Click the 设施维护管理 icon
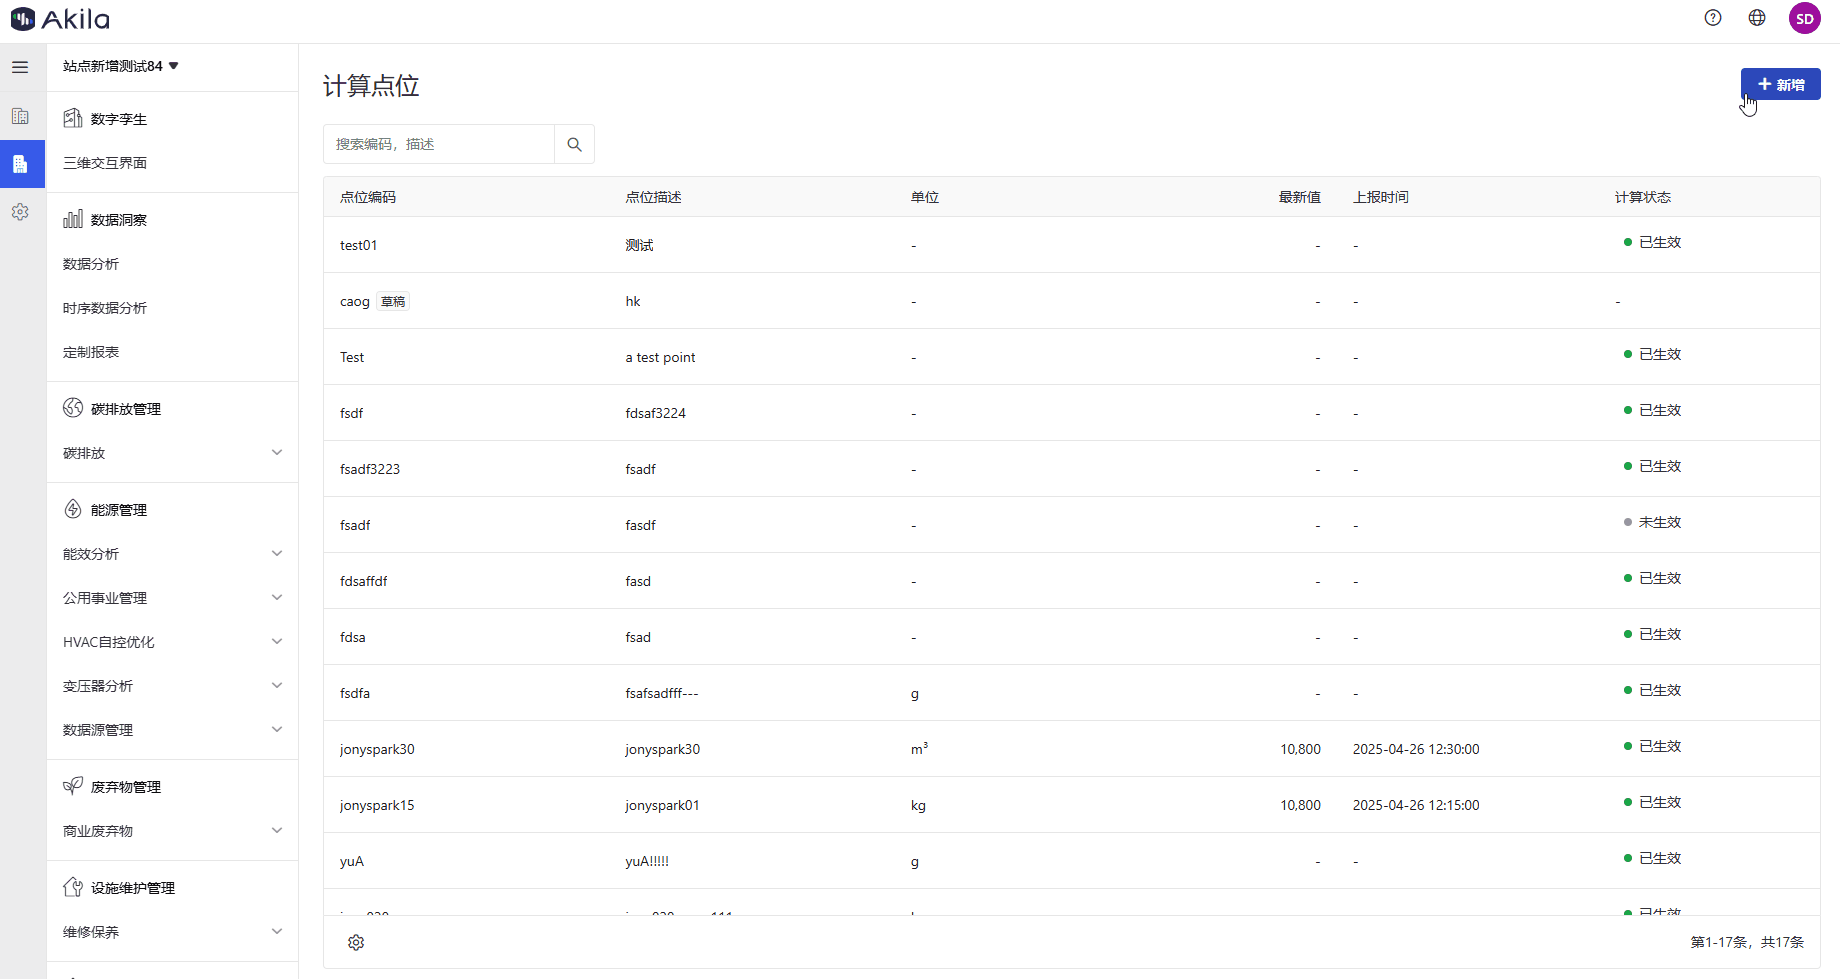This screenshot has height=979, width=1840. 73,887
